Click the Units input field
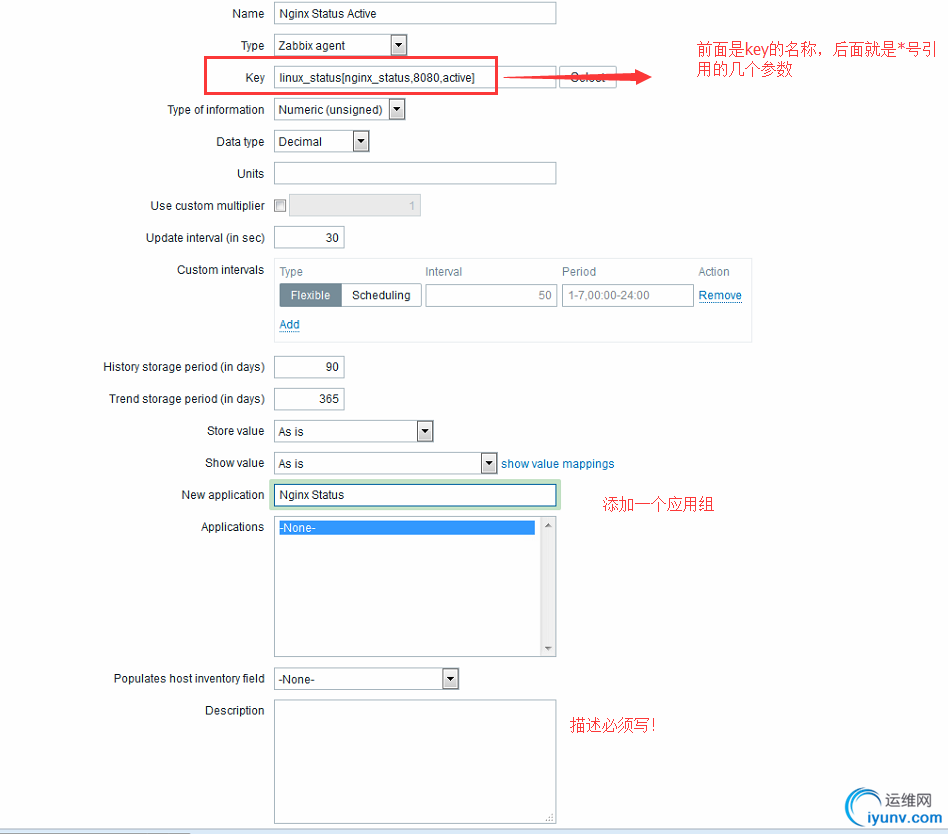This screenshot has width=948, height=834. coord(415,174)
